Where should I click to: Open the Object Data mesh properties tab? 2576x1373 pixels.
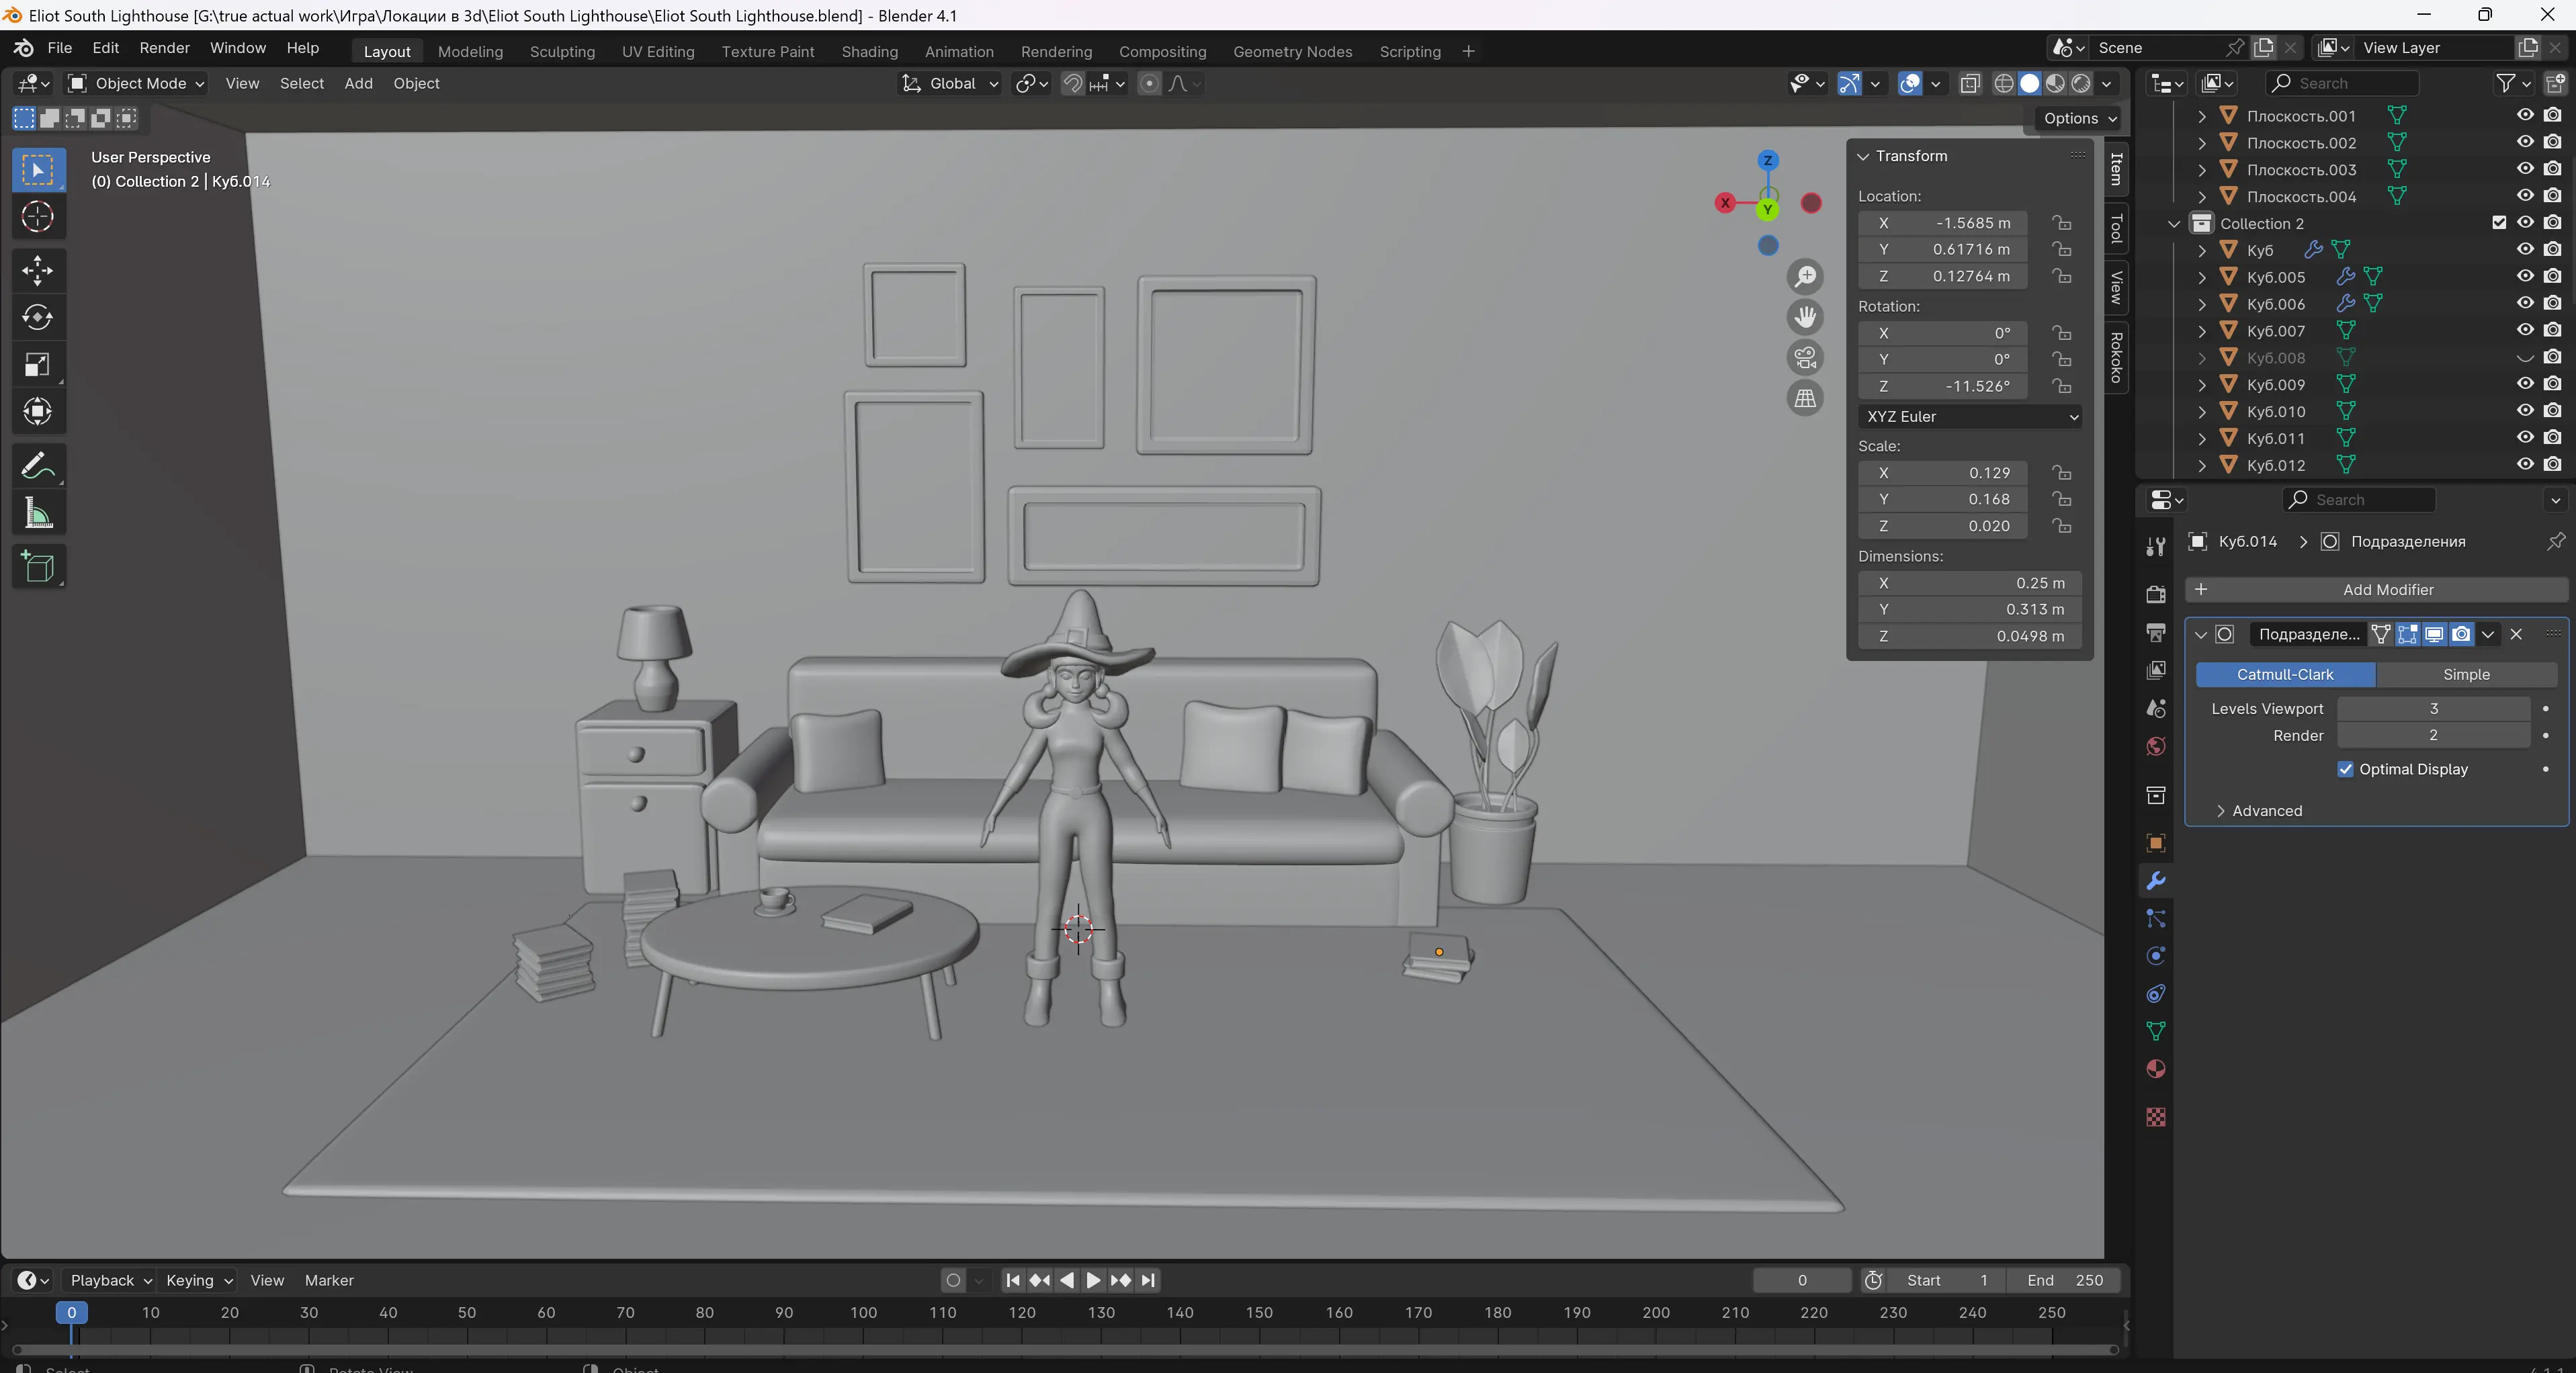[x=2156, y=1031]
